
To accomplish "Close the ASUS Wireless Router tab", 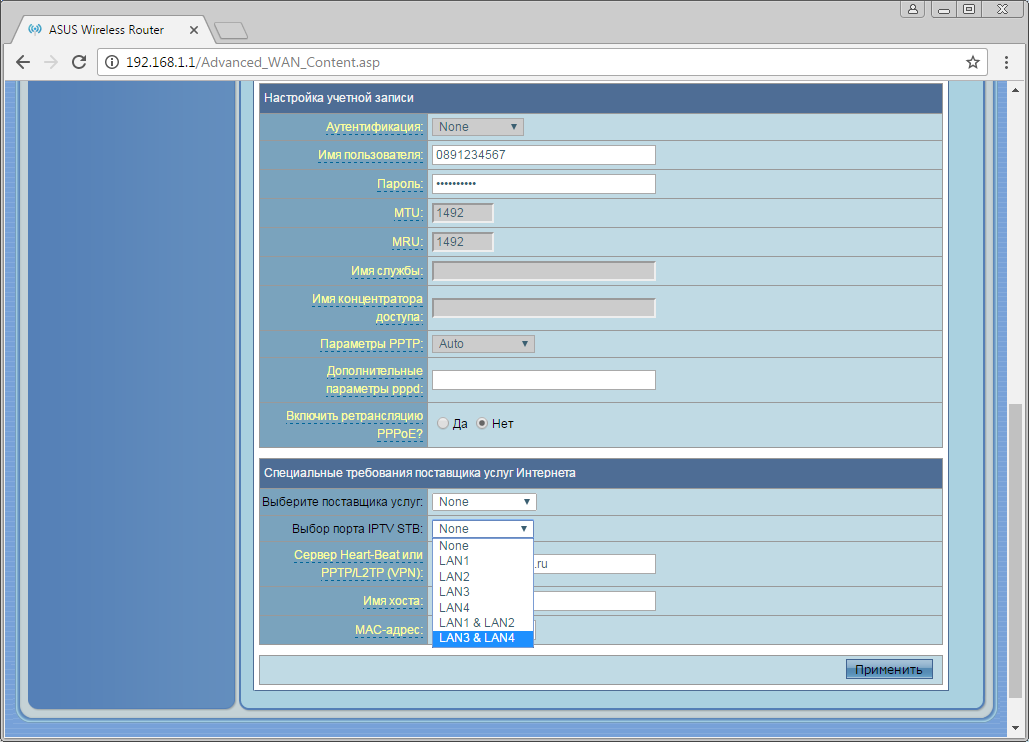I will click(194, 30).
